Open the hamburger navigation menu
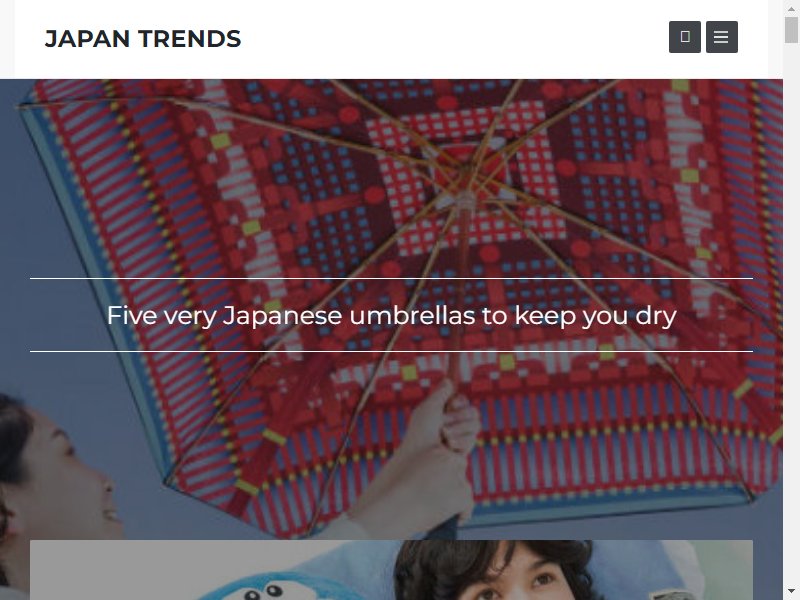This screenshot has height=600, width=800. [721, 37]
